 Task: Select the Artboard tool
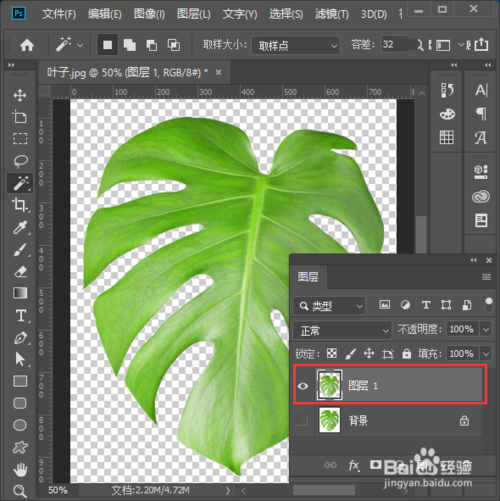coord(20,117)
